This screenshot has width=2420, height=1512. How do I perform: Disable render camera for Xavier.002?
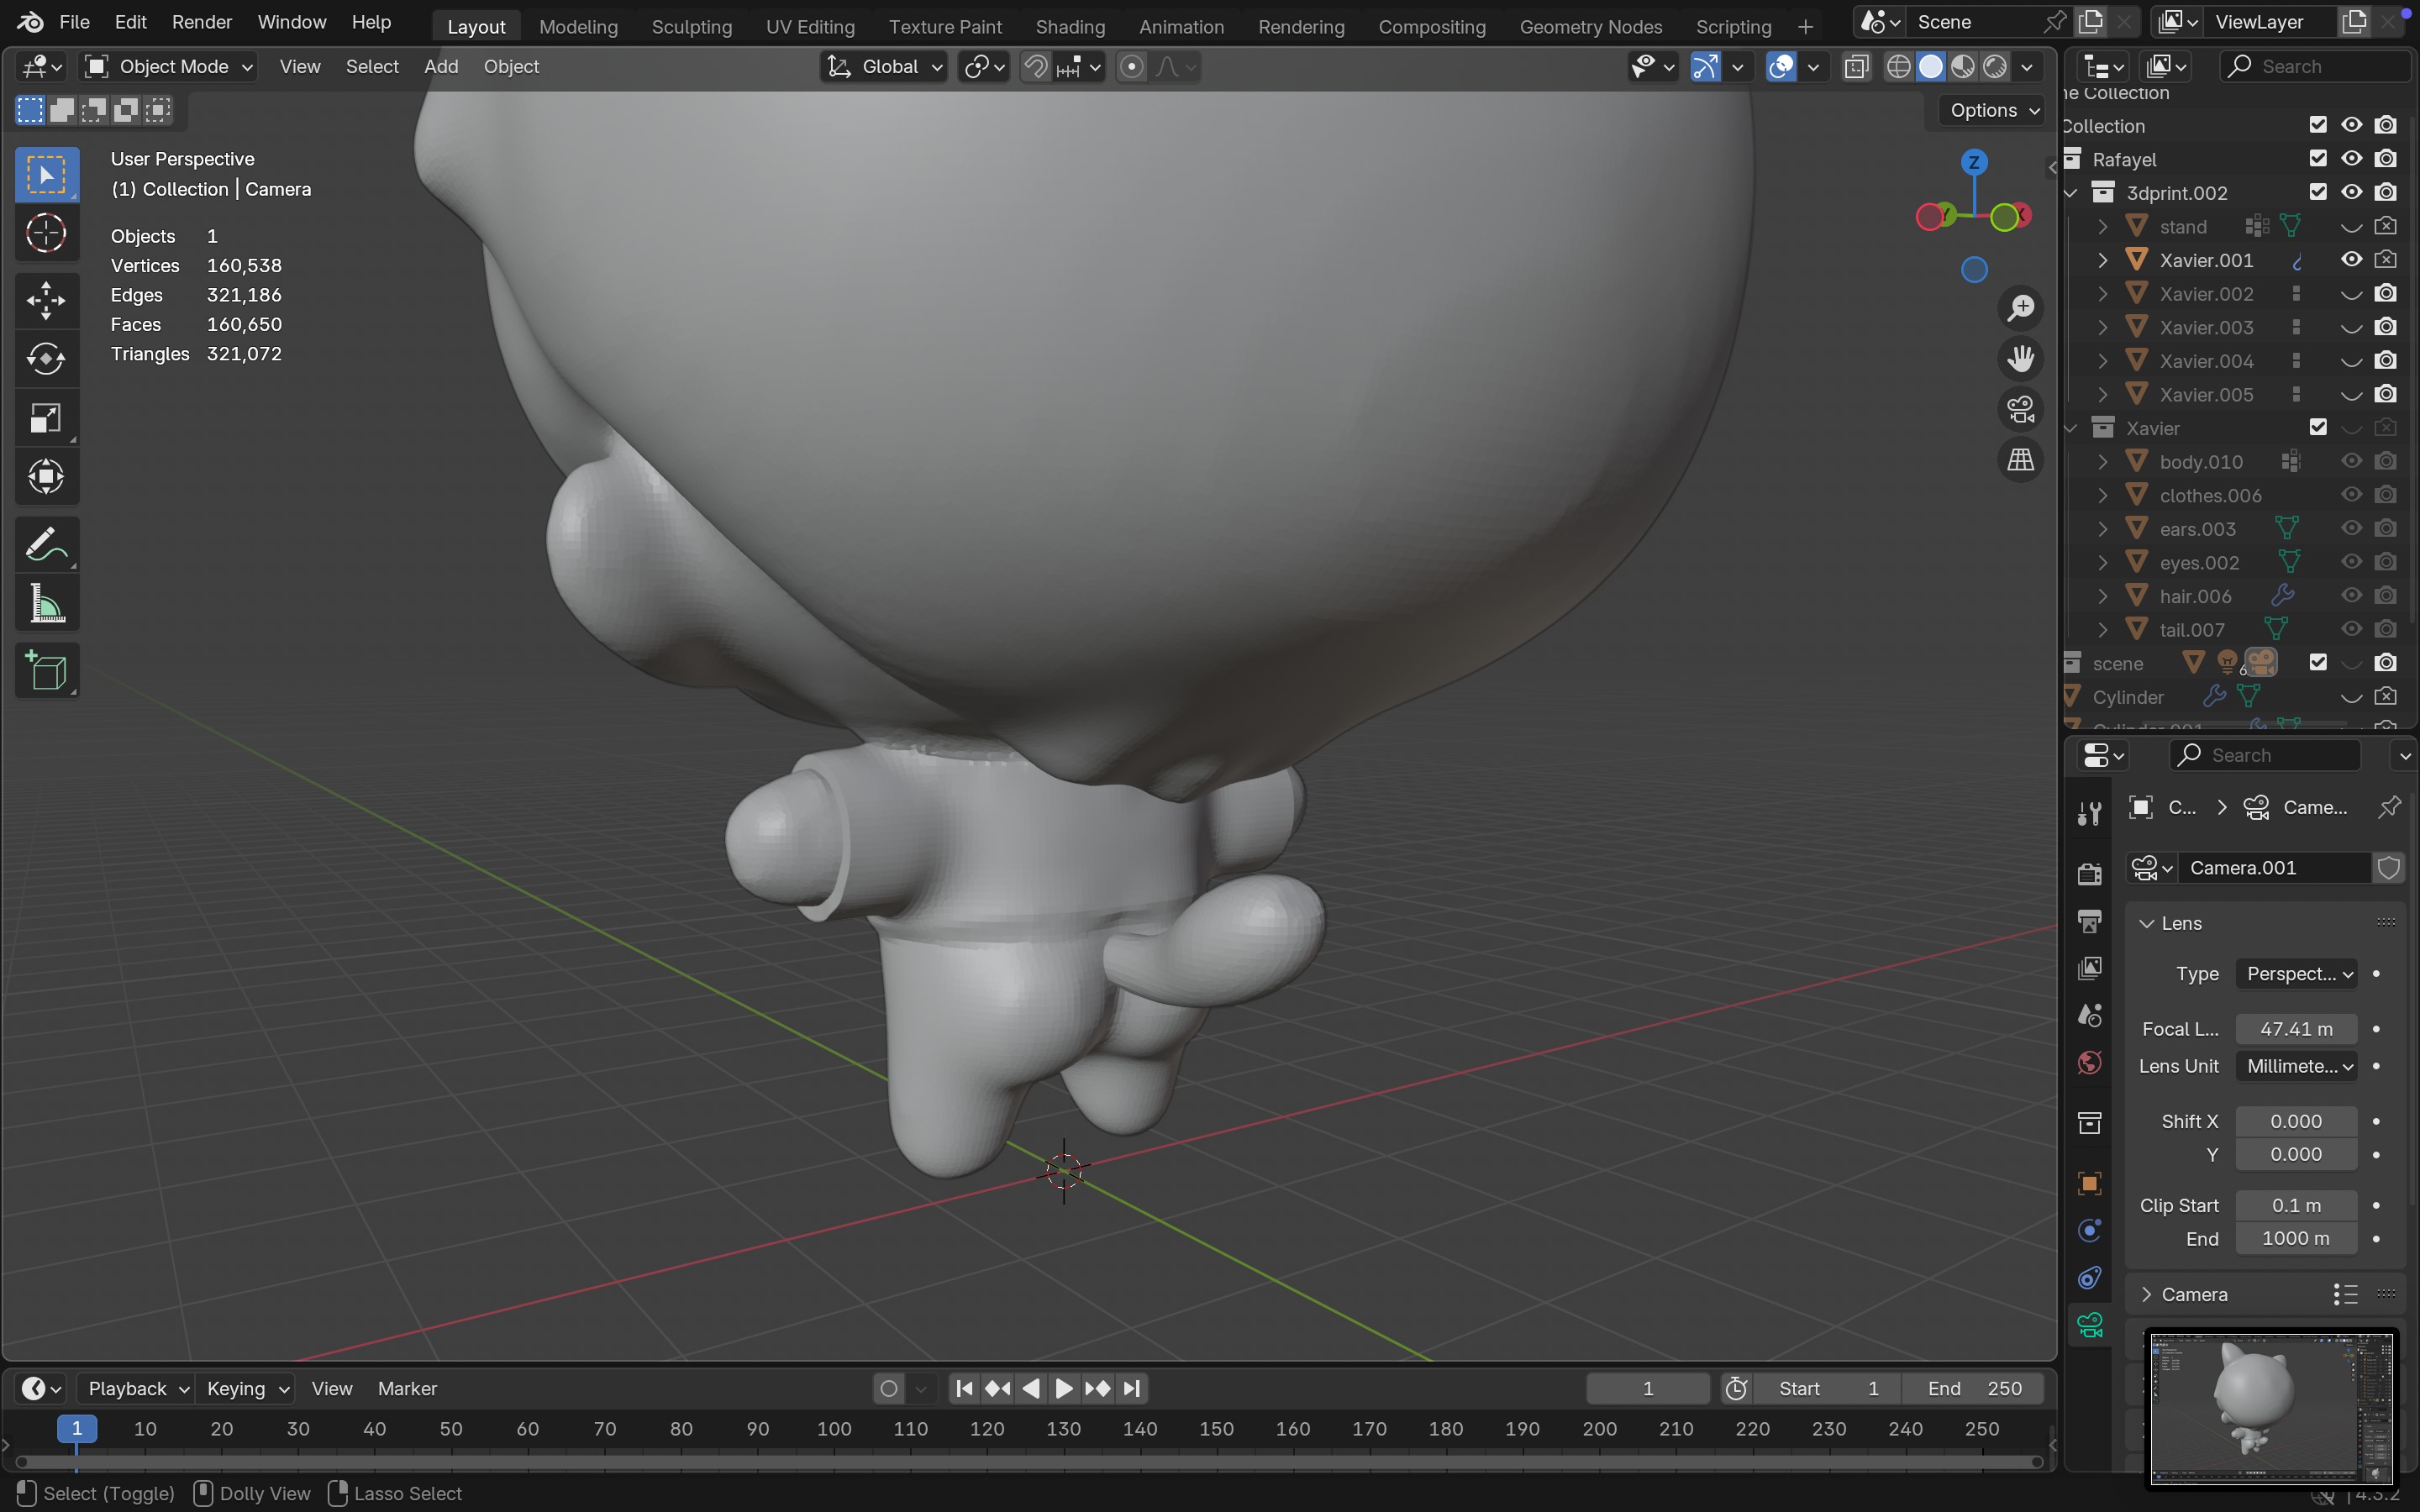point(2386,293)
